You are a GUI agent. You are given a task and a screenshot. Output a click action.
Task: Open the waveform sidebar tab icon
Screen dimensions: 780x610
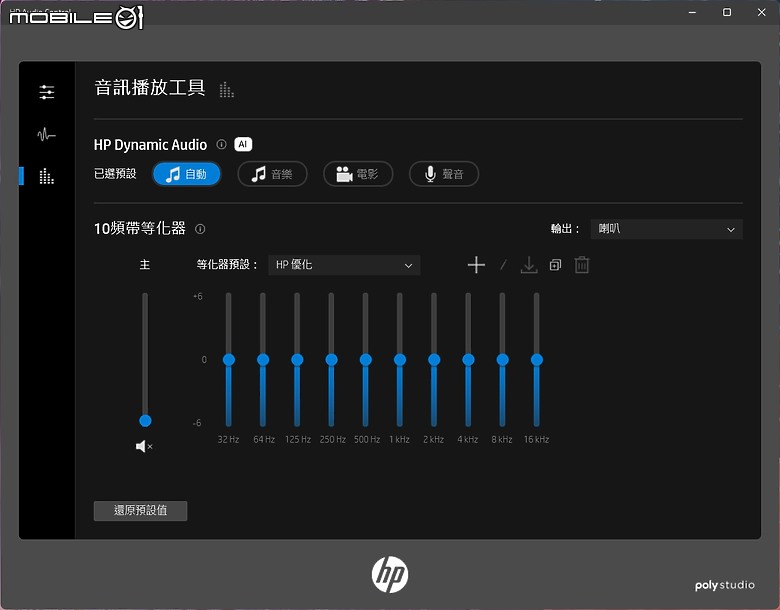[x=47, y=134]
